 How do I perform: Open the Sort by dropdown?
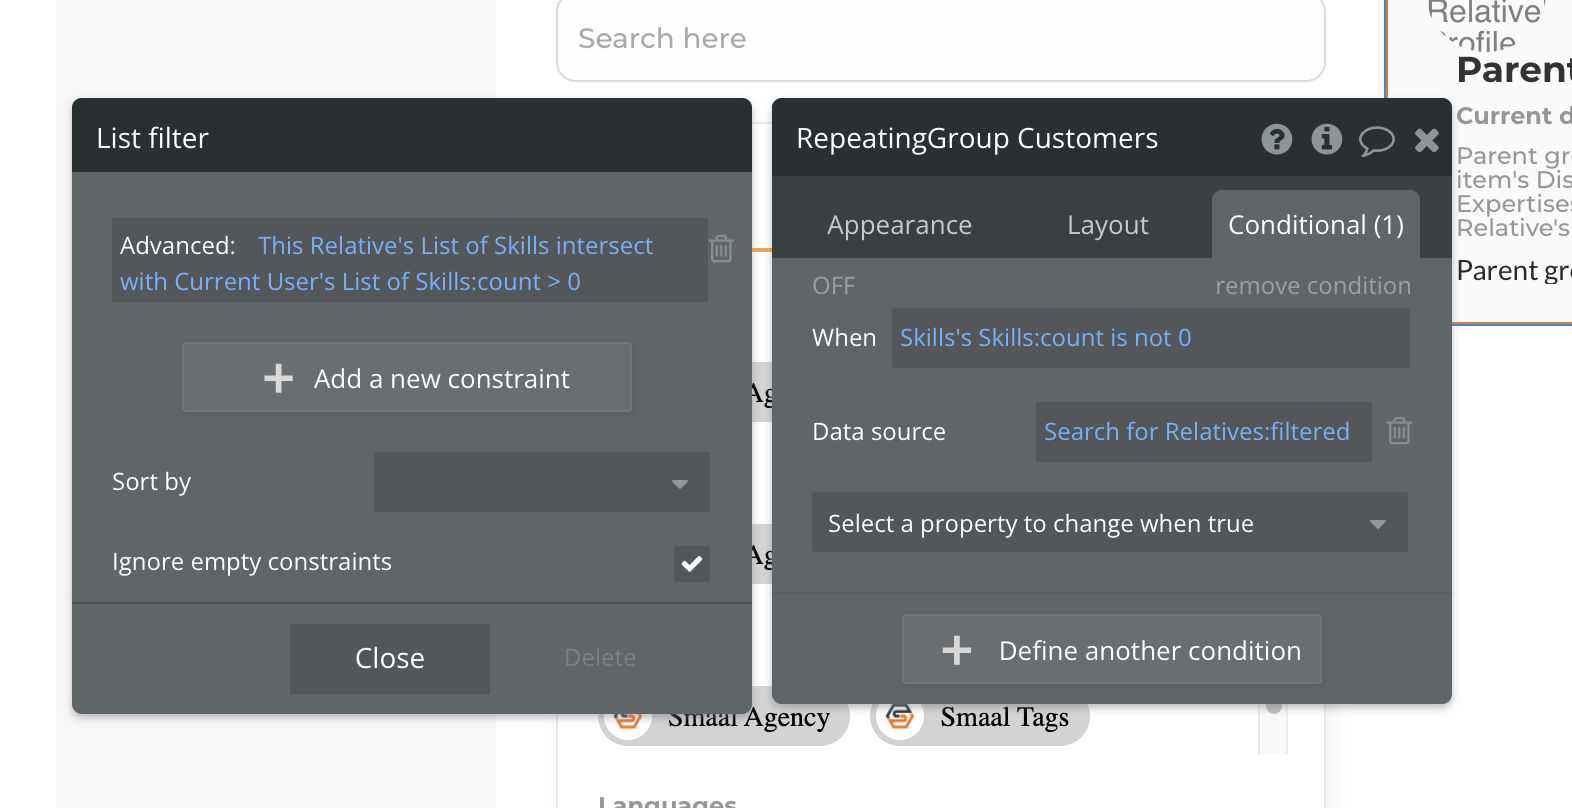tap(541, 482)
